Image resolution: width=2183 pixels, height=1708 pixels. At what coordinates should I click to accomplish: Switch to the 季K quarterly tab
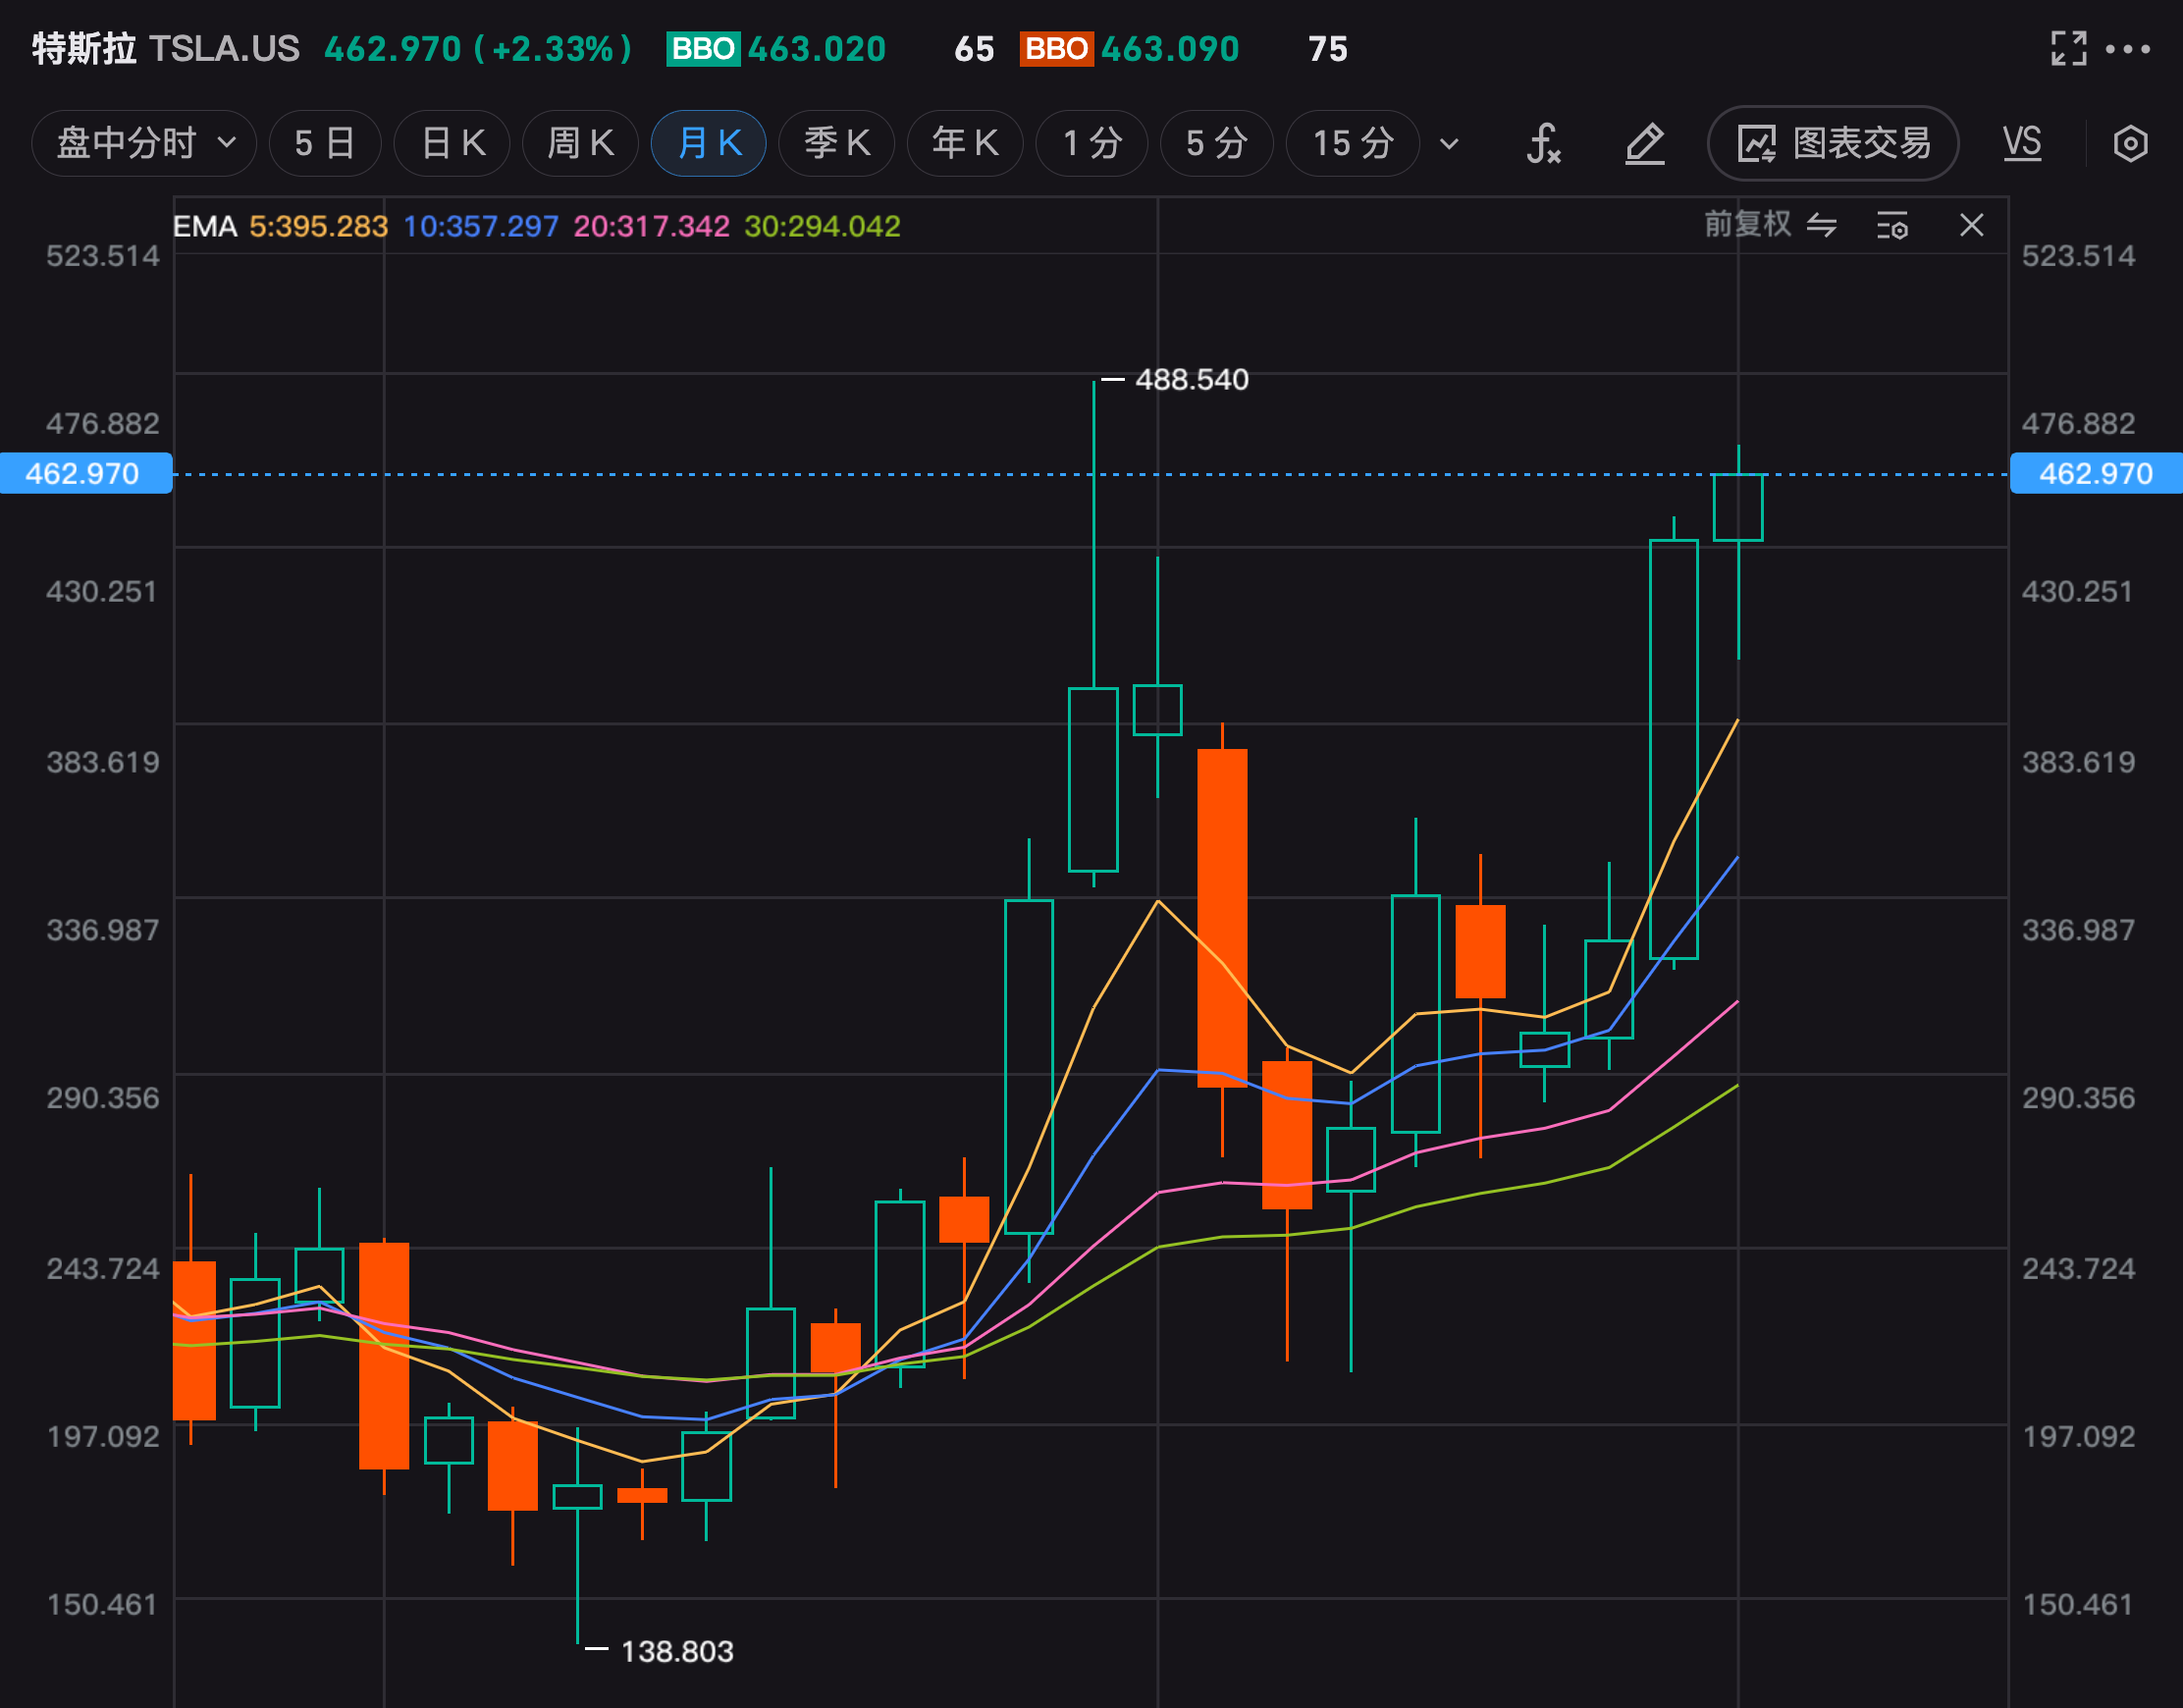(x=836, y=143)
